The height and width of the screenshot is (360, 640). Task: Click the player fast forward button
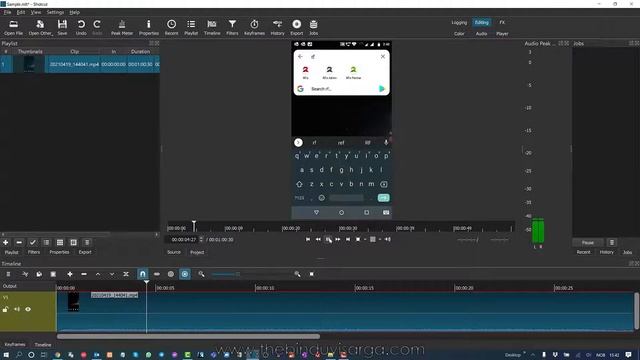tap(338, 240)
